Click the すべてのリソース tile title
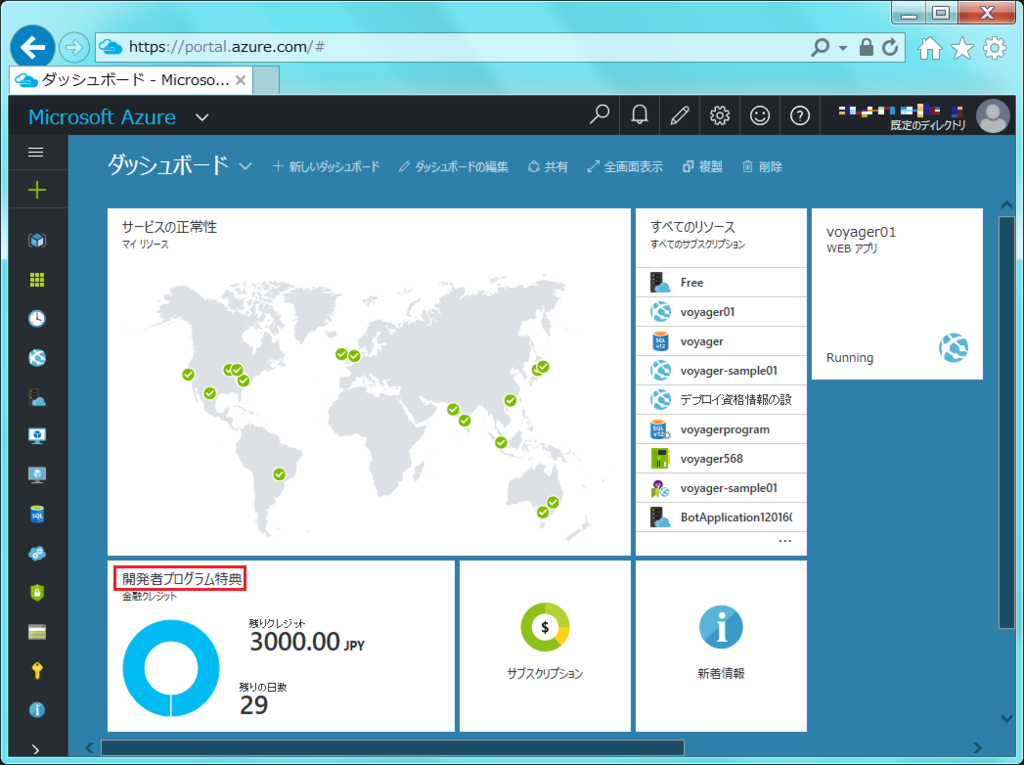Viewport: 1024px width, 765px height. (x=693, y=227)
